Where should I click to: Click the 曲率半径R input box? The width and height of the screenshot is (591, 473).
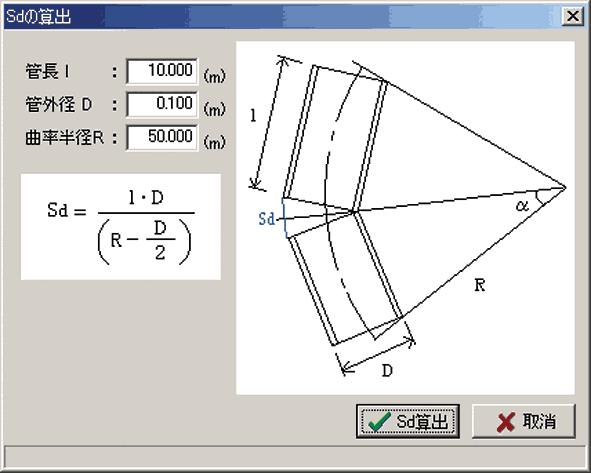pos(162,137)
